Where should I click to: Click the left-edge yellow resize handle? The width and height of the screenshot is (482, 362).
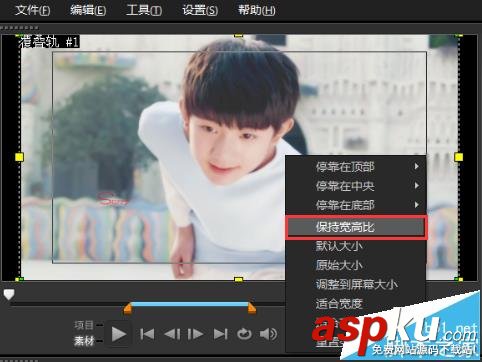(19, 157)
